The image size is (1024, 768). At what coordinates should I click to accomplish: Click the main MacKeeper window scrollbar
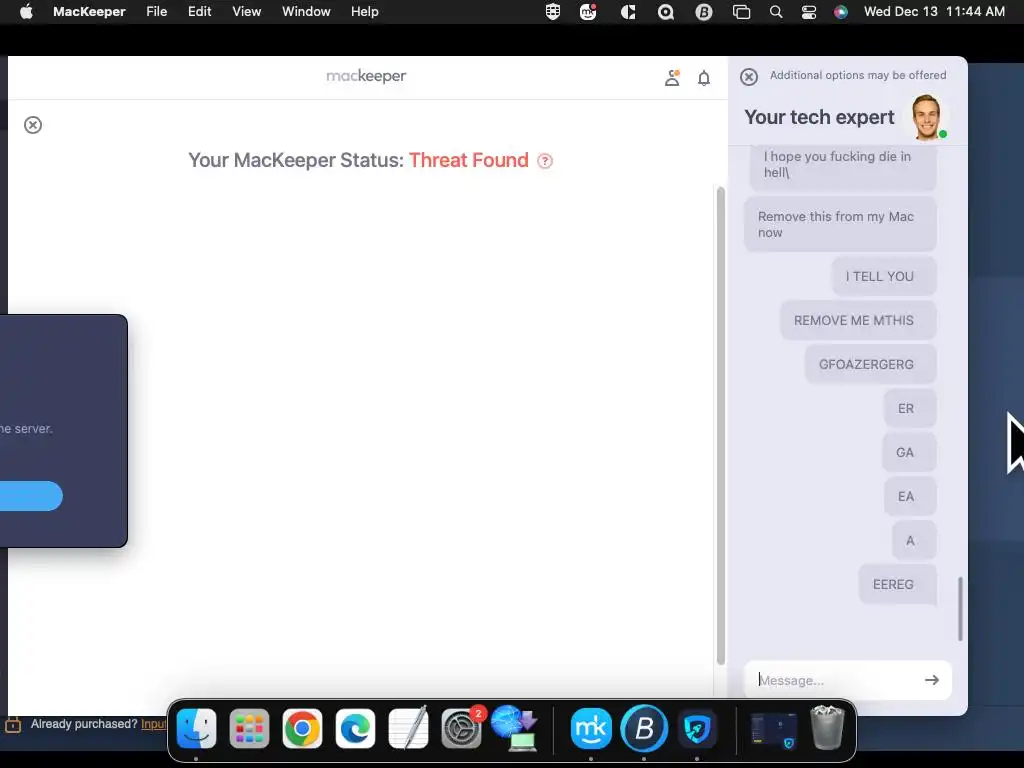click(721, 426)
